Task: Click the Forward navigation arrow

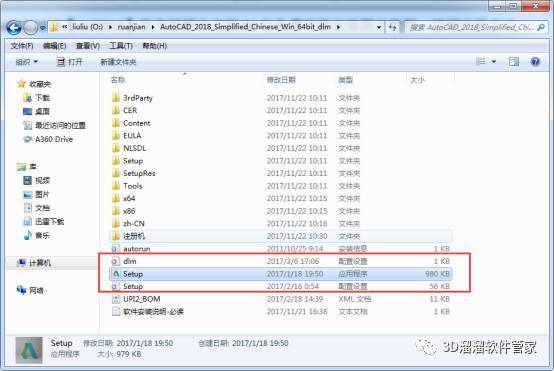Action: point(31,28)
